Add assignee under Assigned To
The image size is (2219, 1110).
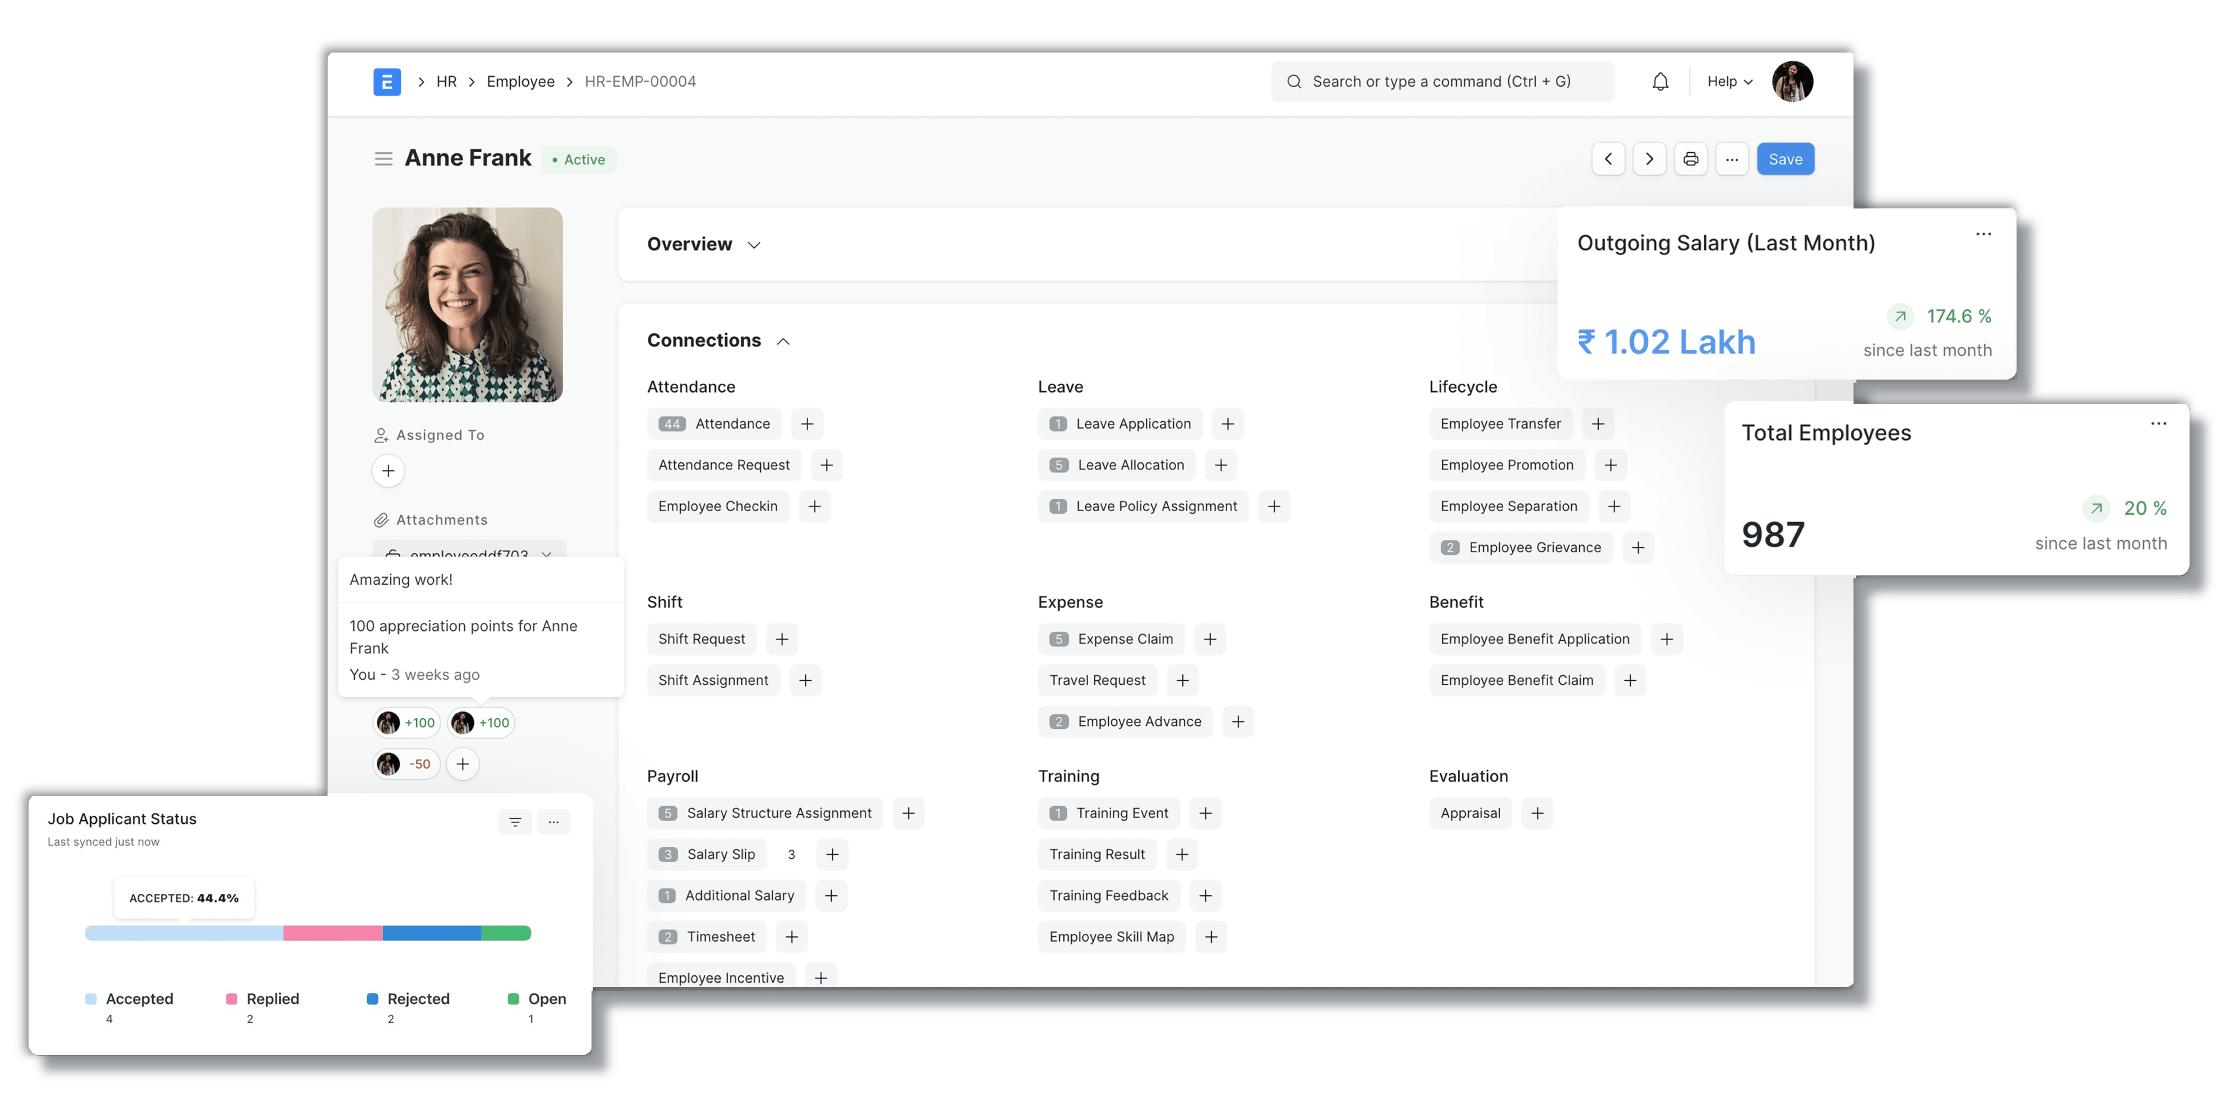click(x=388, y=471)
